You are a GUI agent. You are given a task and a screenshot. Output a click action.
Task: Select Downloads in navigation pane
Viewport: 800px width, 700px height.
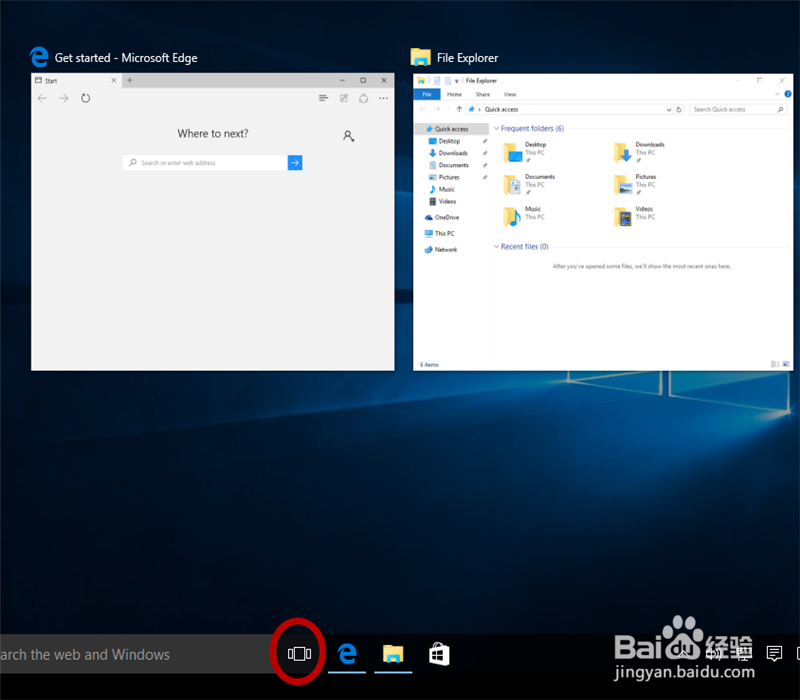coord(453,153)
